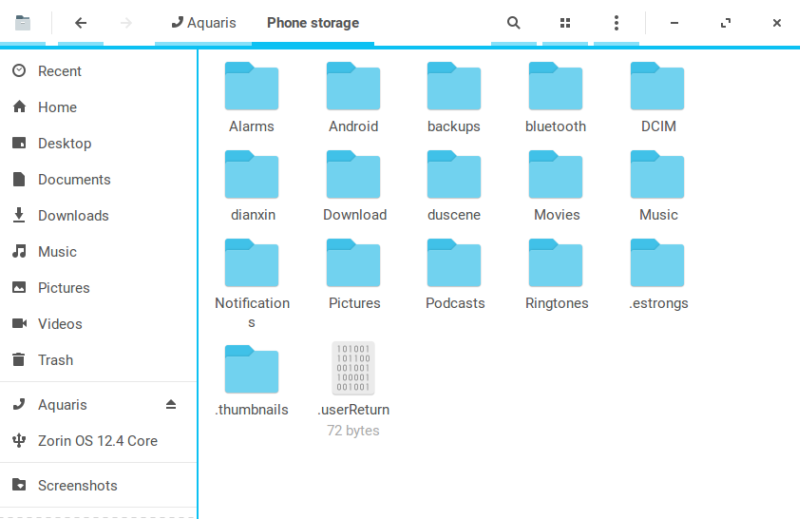The width and height of the screenshot is (800, 519).
Task: Select the DCIM folder
Action: pos(658,97)
